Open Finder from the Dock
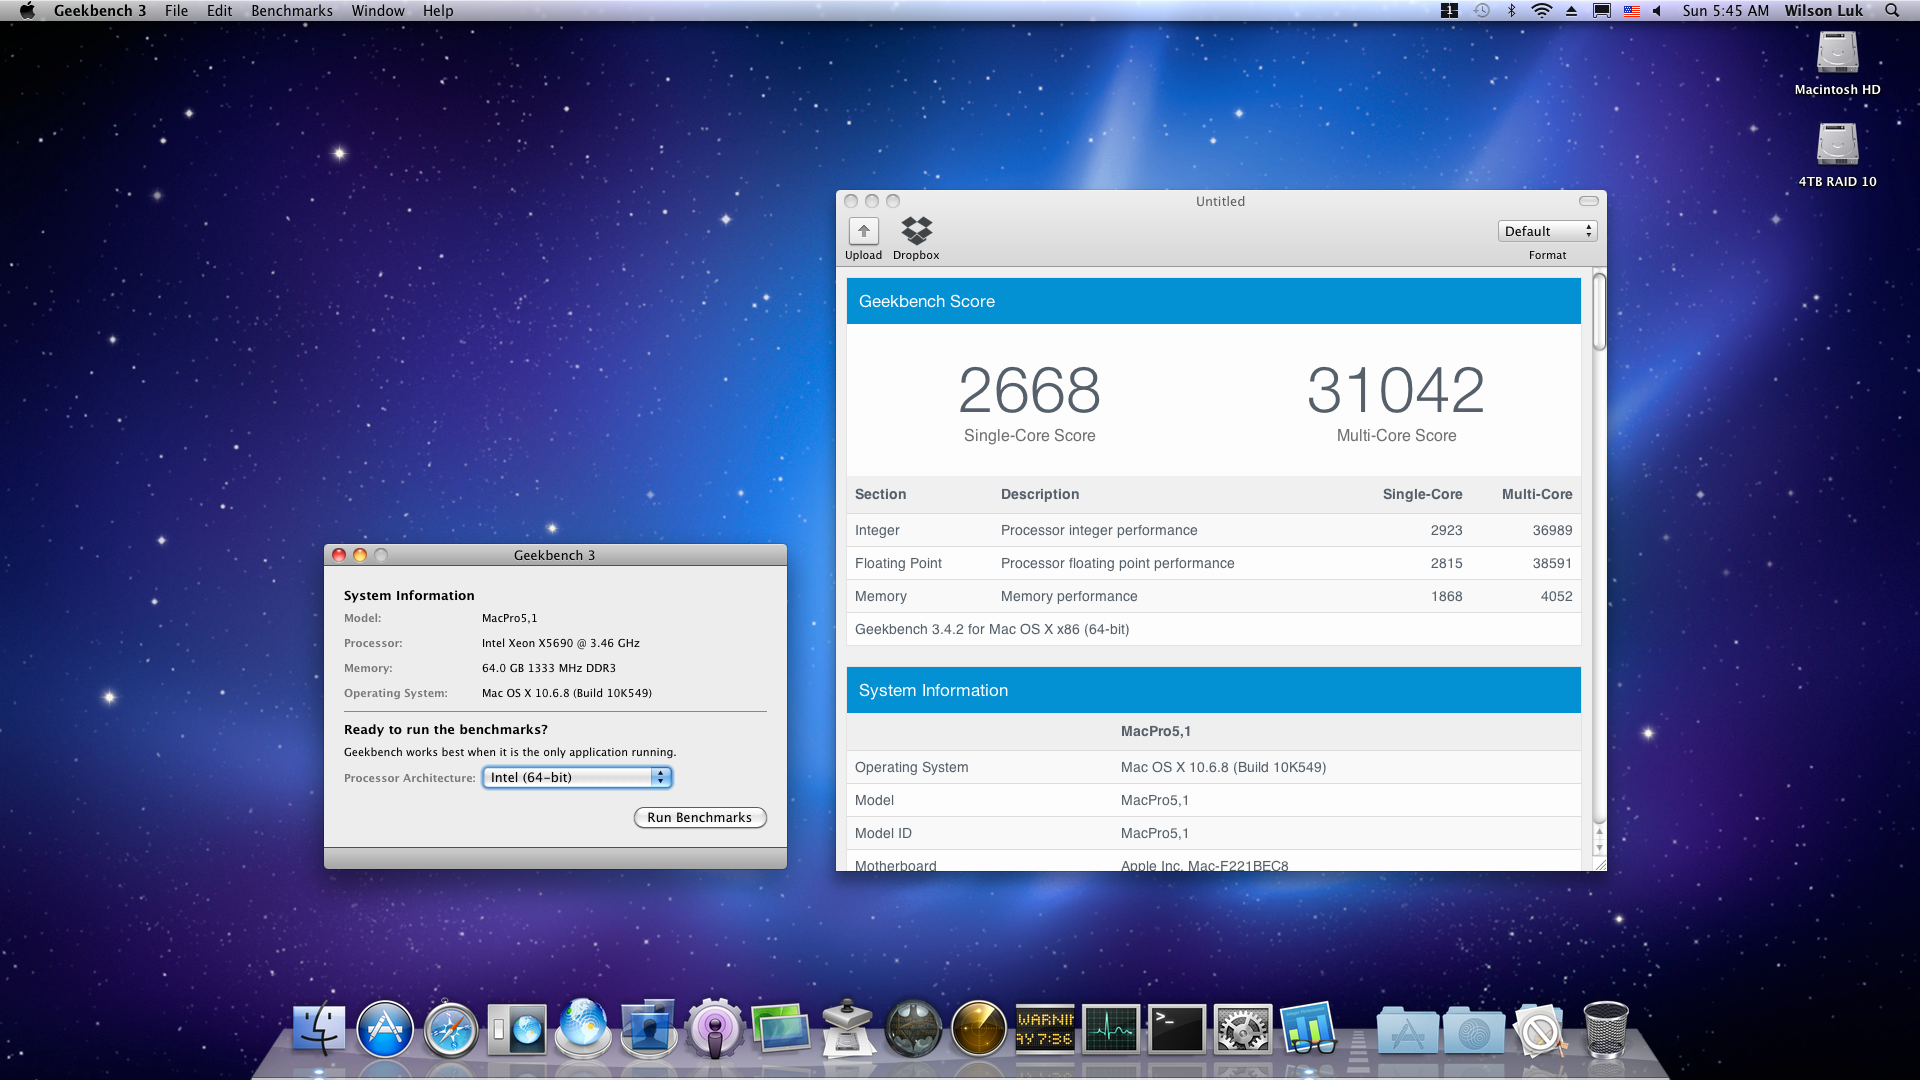The height and width of the screenshot is (1080, 1920). click(x=320, y=1030)
